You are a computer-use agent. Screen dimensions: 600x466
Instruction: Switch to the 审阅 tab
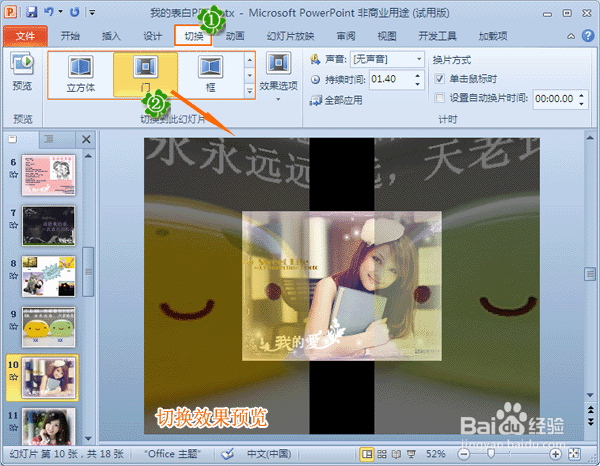[x=346, y=36]
